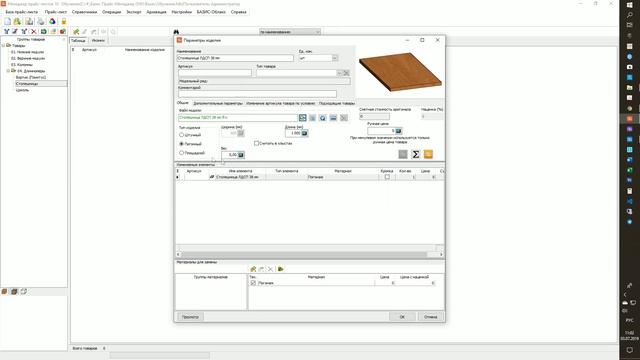Click the padlock icon in the main toolbar

click(64, 21)
